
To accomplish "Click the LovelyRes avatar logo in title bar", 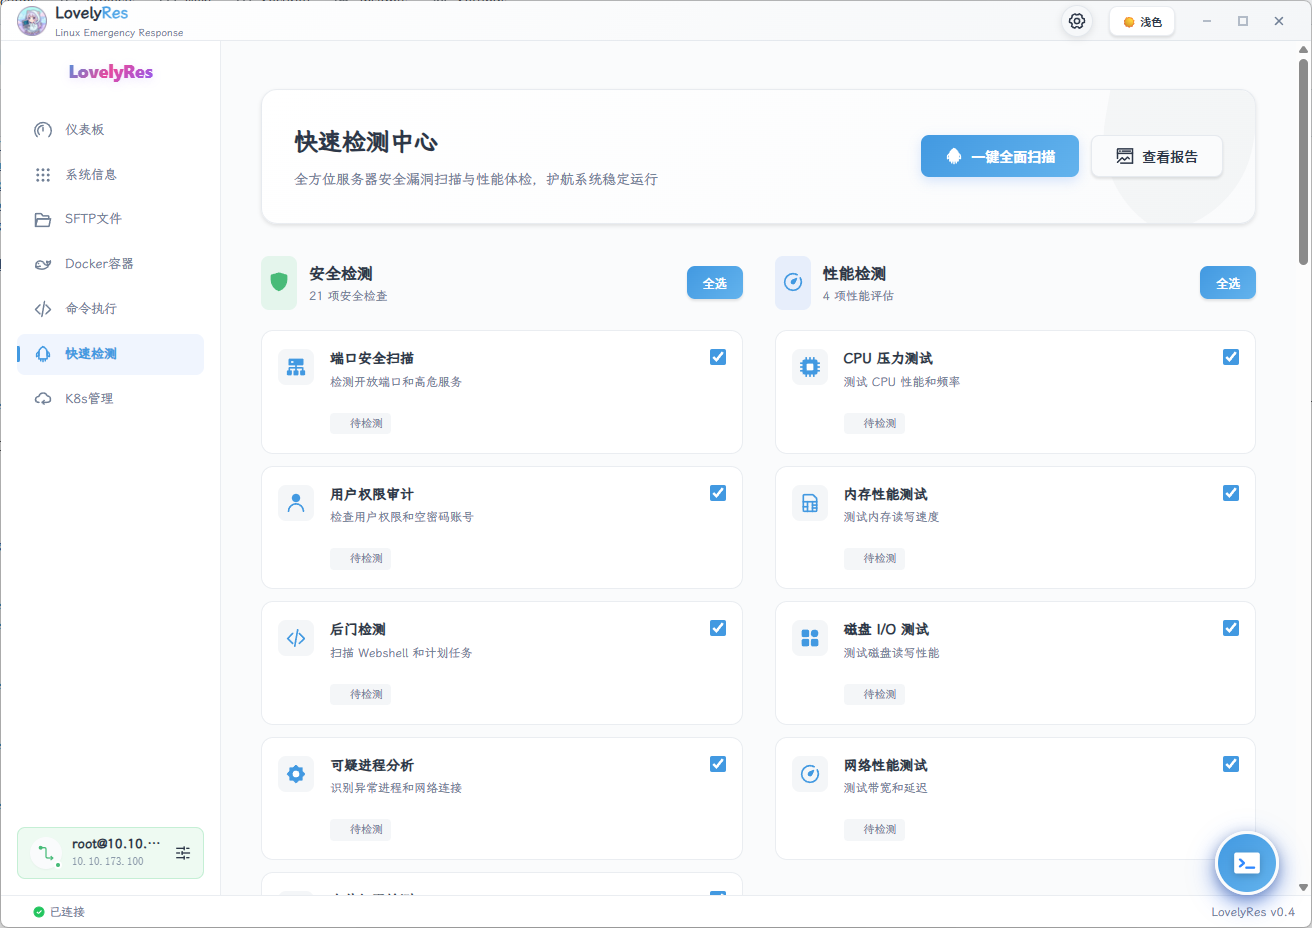I will tap(32, 21).
